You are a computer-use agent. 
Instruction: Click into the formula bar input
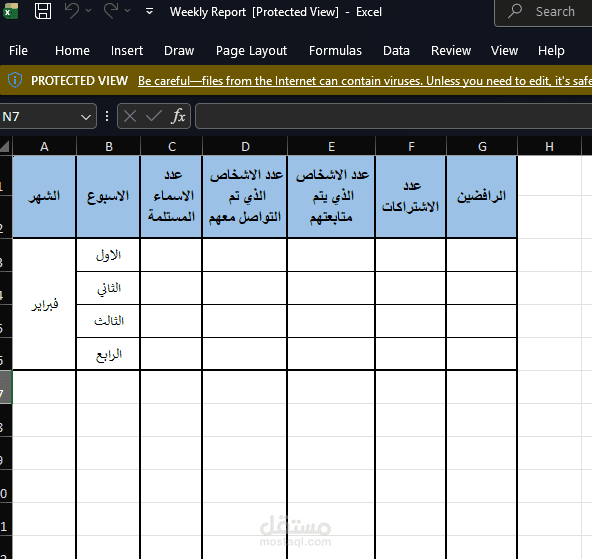[393, 116]
